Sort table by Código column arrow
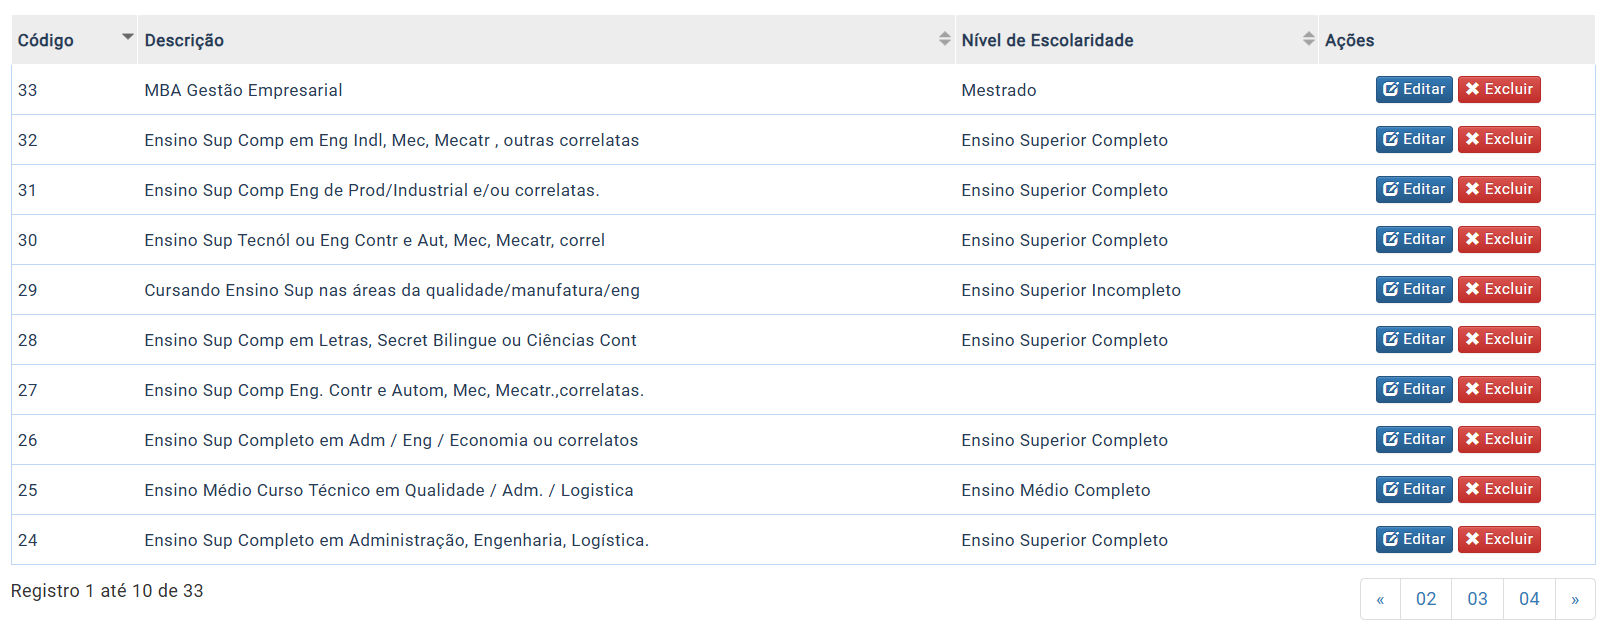 click(127, 37)
